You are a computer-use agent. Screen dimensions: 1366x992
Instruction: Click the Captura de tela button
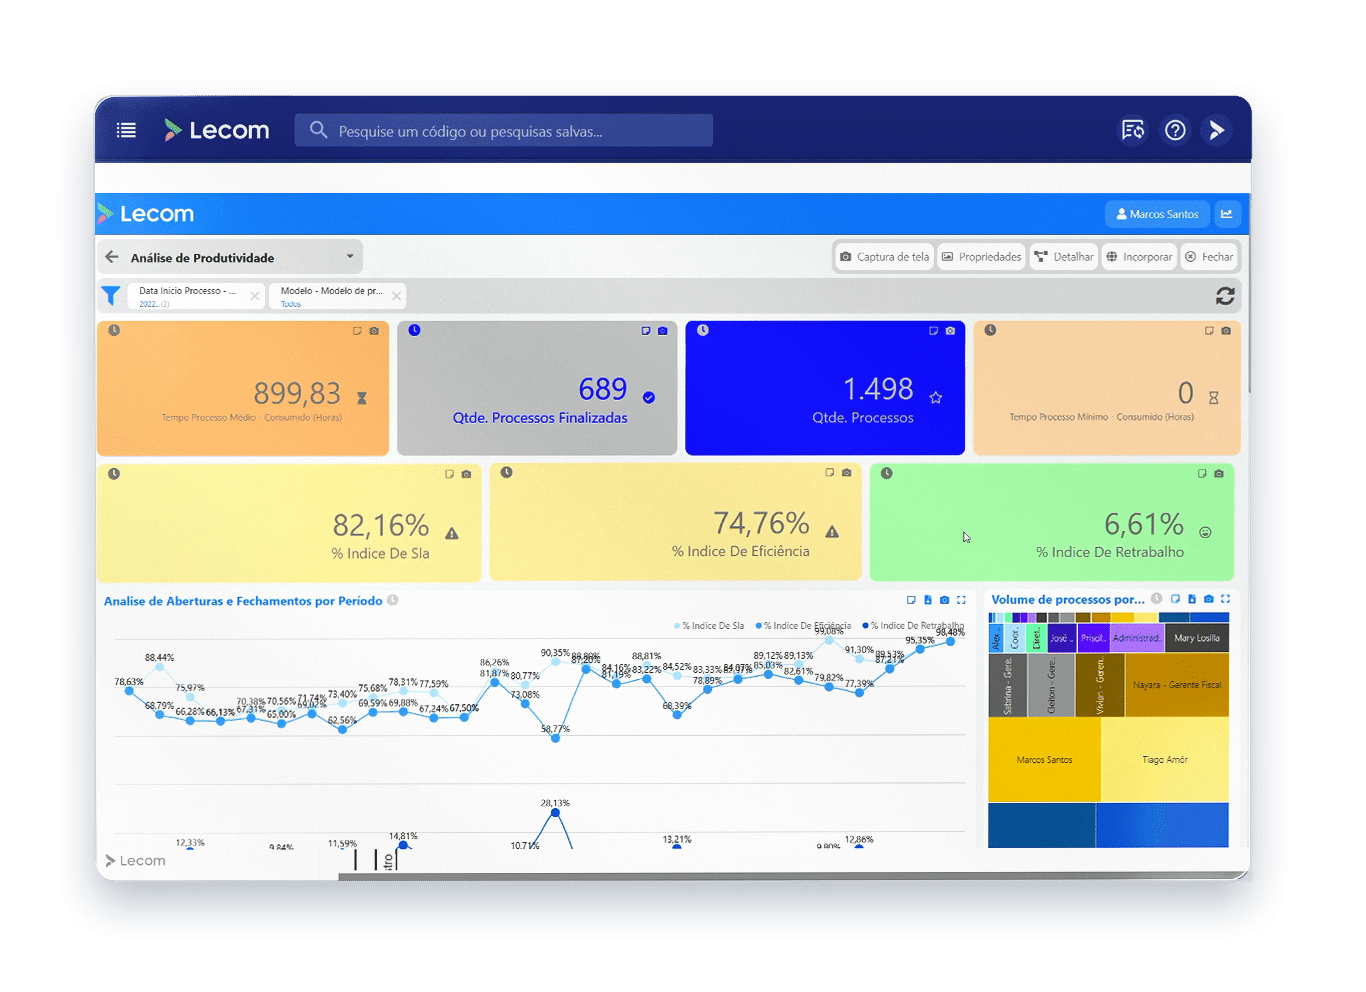pyautogui.click(x=884, y=257)
